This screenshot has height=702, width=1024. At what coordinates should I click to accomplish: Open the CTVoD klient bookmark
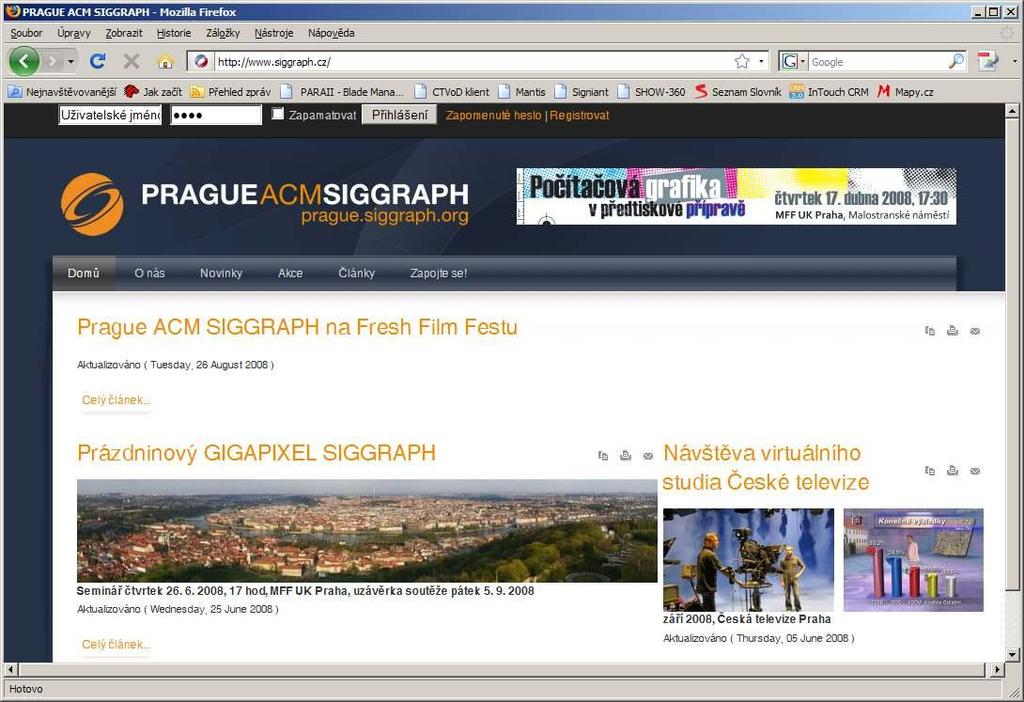coord(452,92)
